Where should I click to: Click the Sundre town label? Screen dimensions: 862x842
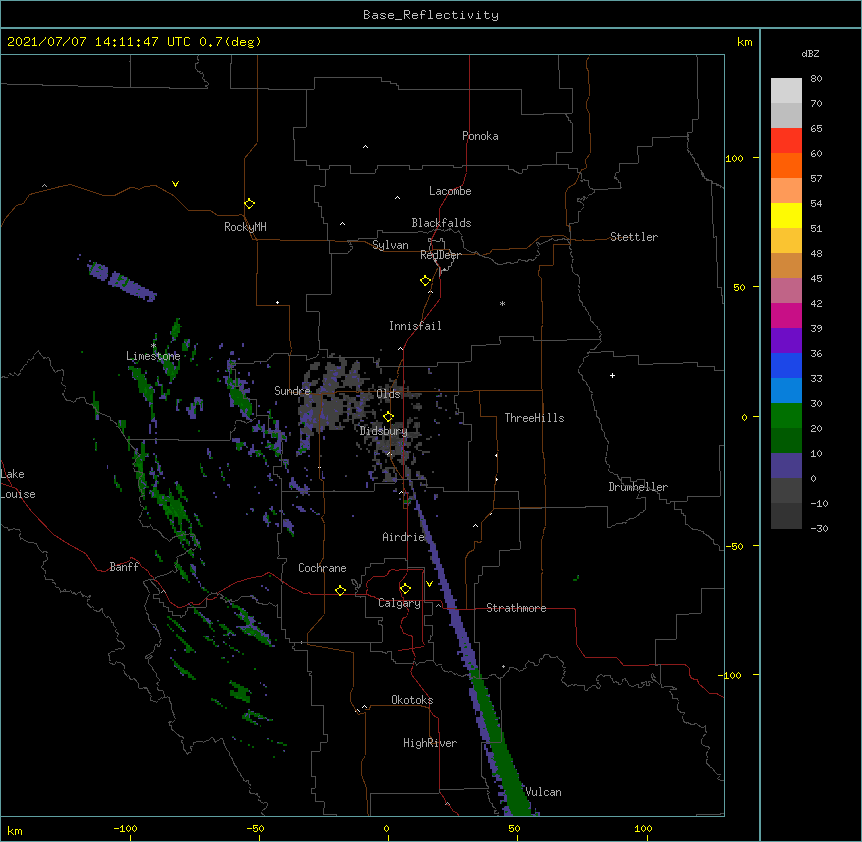(x=292, y=391)
